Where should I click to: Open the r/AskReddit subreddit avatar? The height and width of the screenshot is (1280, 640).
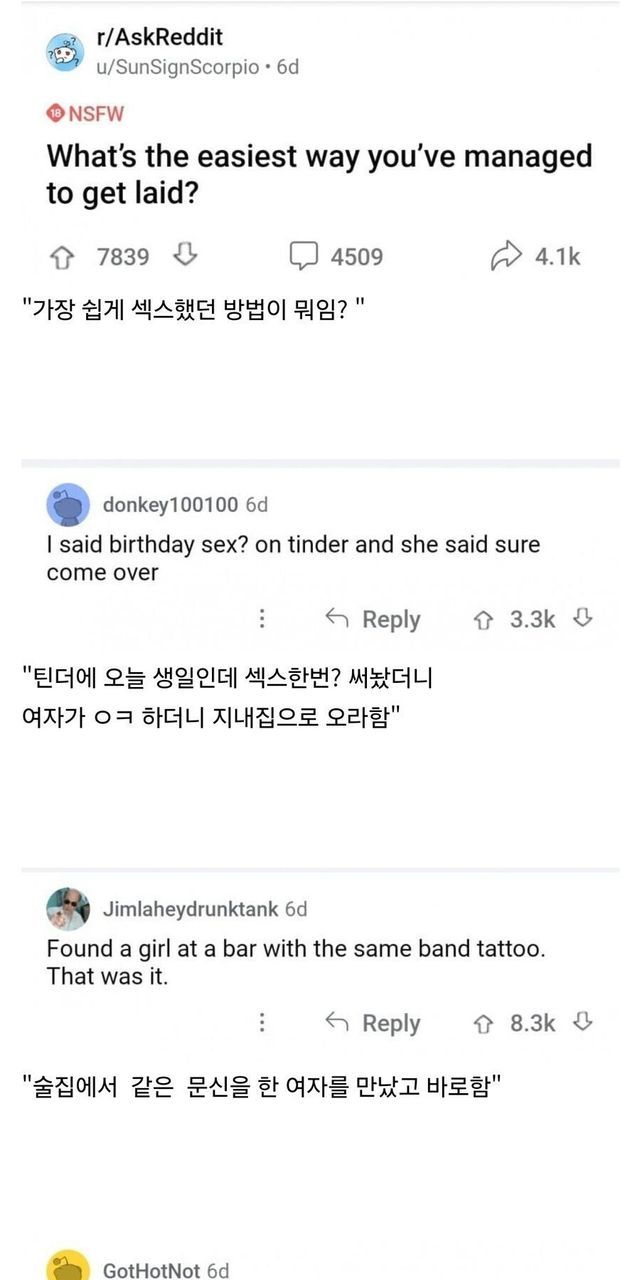coord(66,52)
